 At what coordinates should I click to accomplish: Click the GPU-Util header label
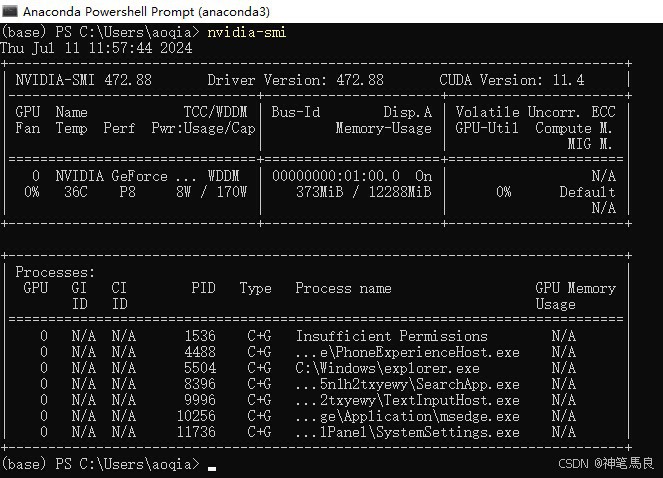point(487,128)
